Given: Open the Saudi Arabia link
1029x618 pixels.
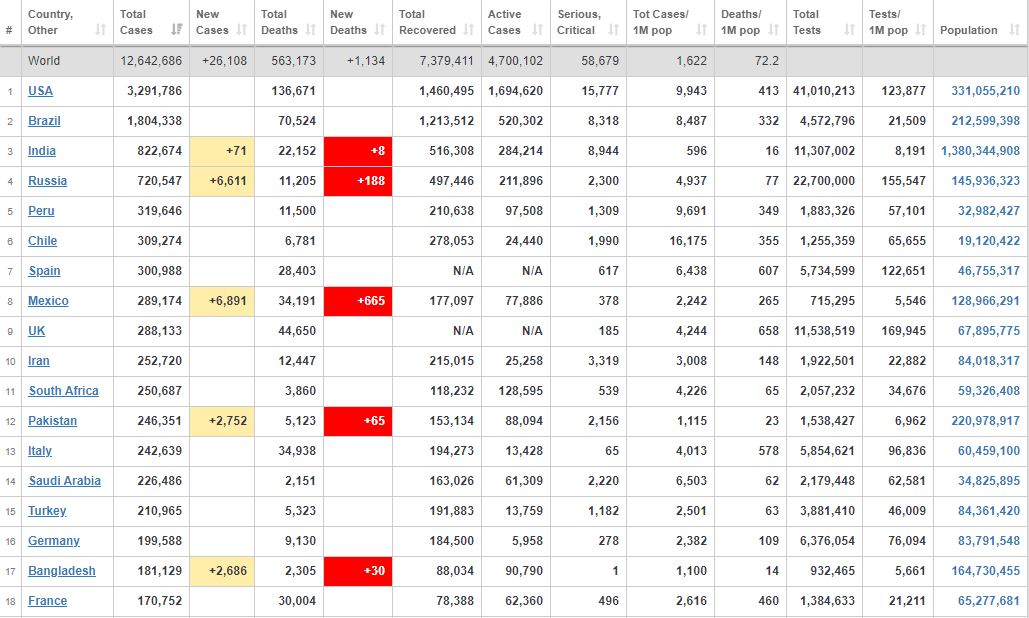Looking at the screenshot, I should 64,481.
